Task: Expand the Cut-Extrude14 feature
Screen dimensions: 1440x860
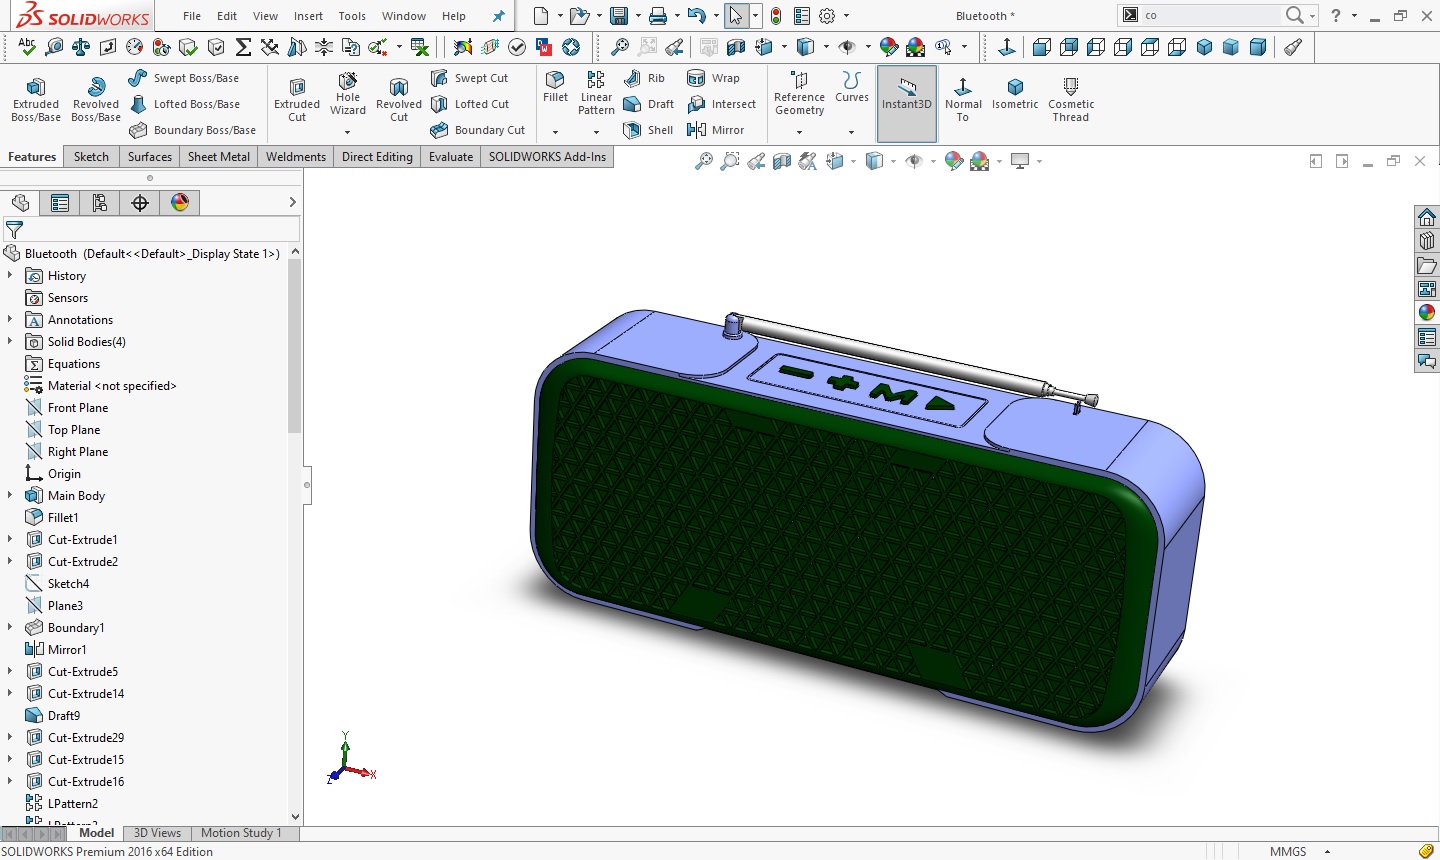Action: [10, 694]
